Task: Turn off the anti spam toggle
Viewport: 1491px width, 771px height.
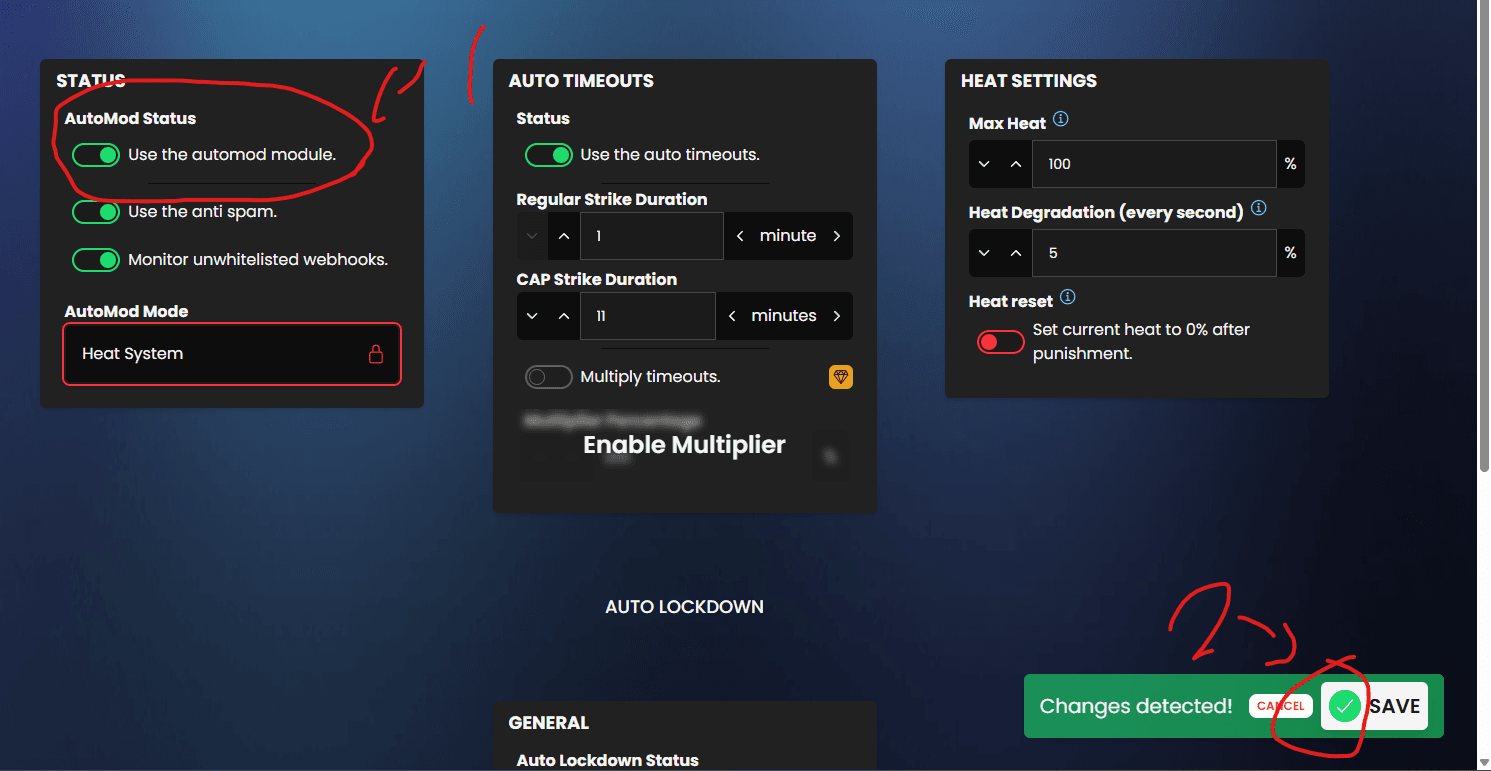Action: click(x=96, y=211)
